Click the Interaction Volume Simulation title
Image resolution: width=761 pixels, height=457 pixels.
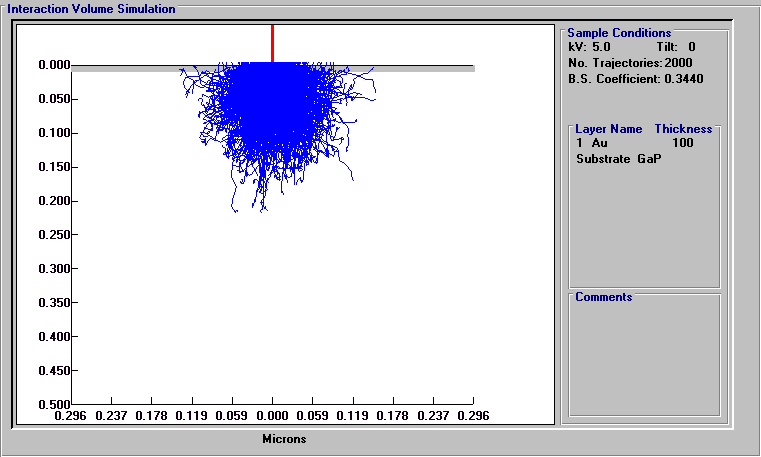click(x=91, y=9)
